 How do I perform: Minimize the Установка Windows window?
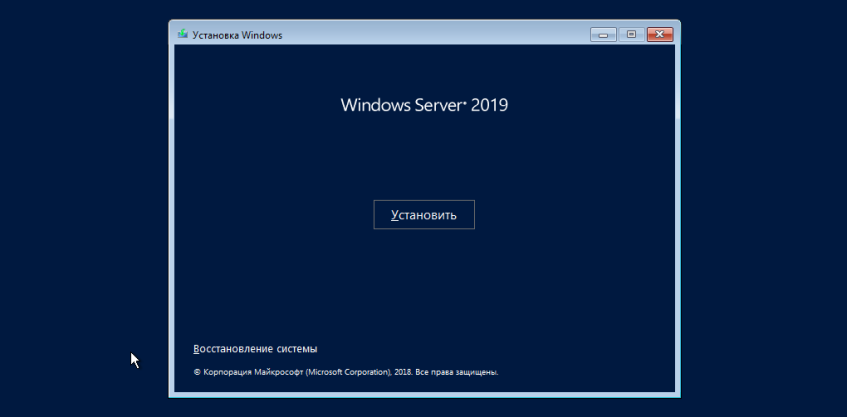tap(603, 35)
